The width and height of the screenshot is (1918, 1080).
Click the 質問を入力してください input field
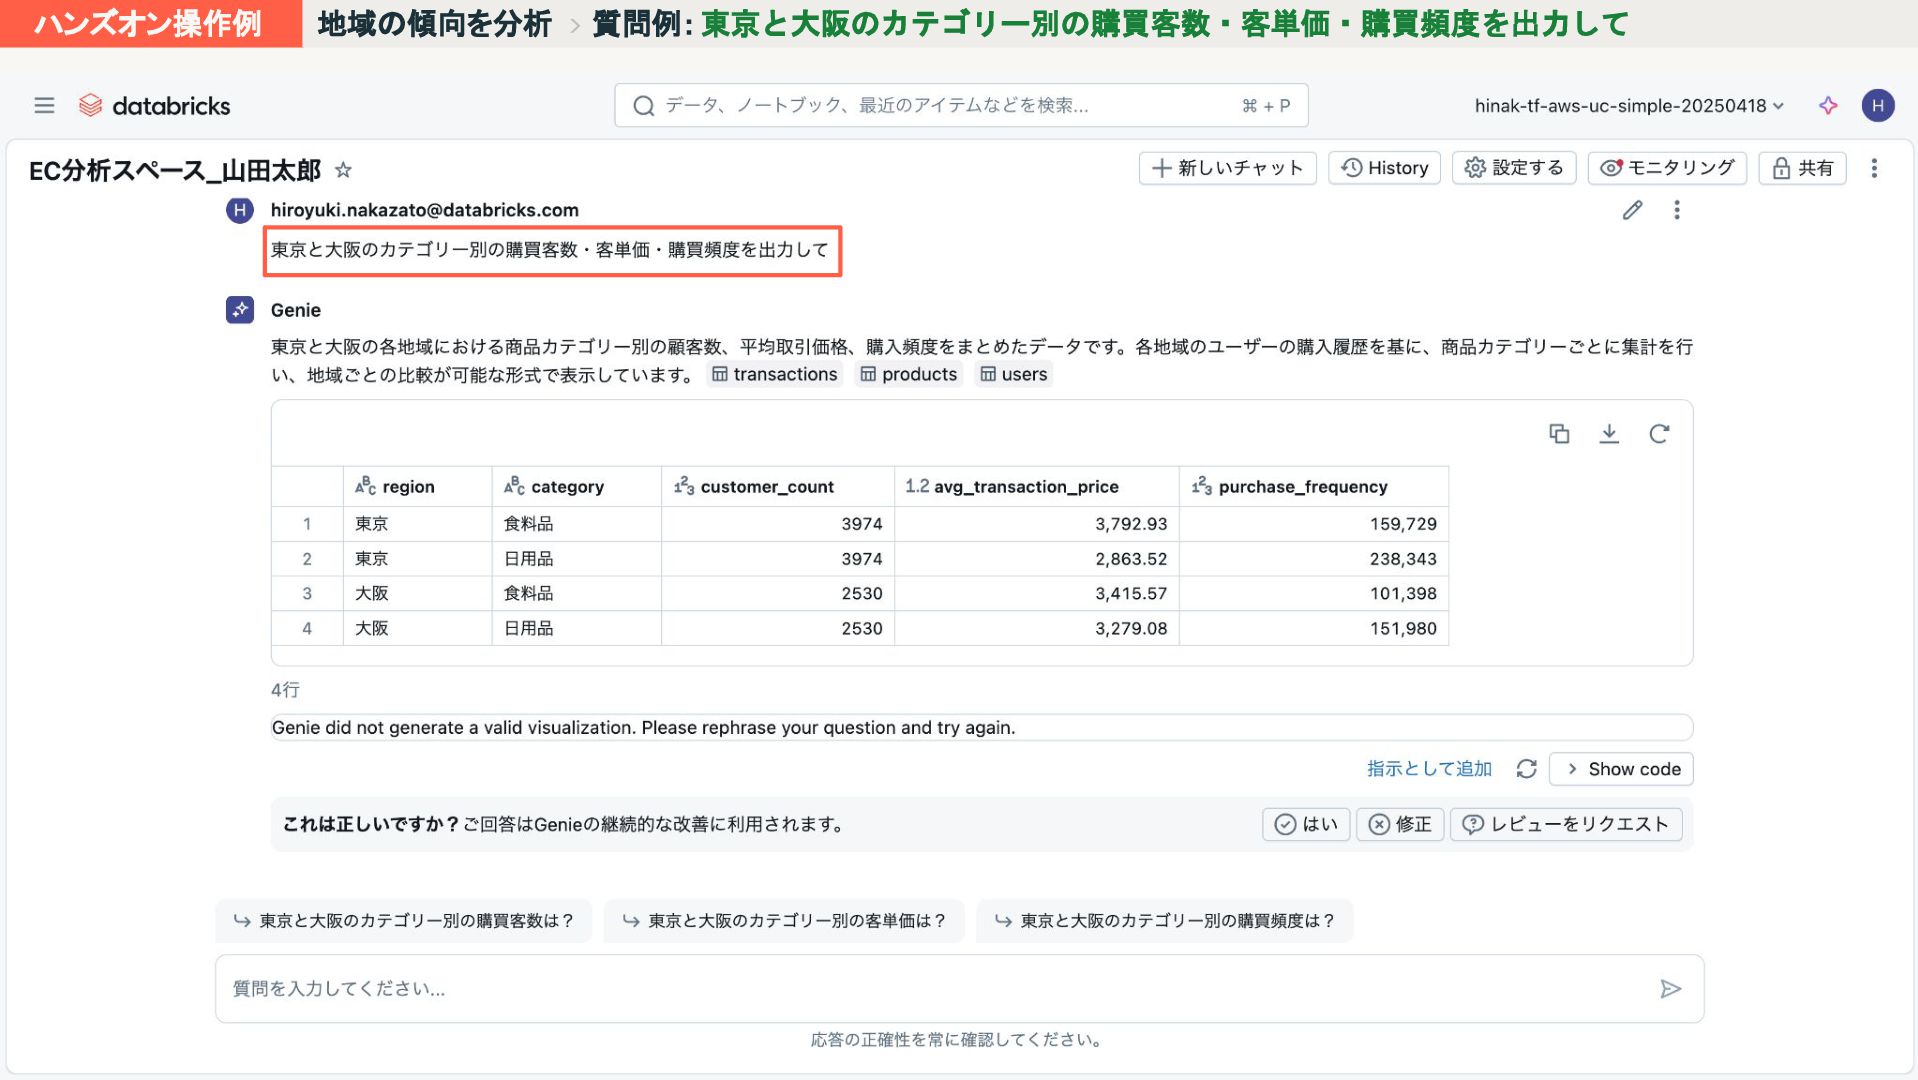pos(930,989)
